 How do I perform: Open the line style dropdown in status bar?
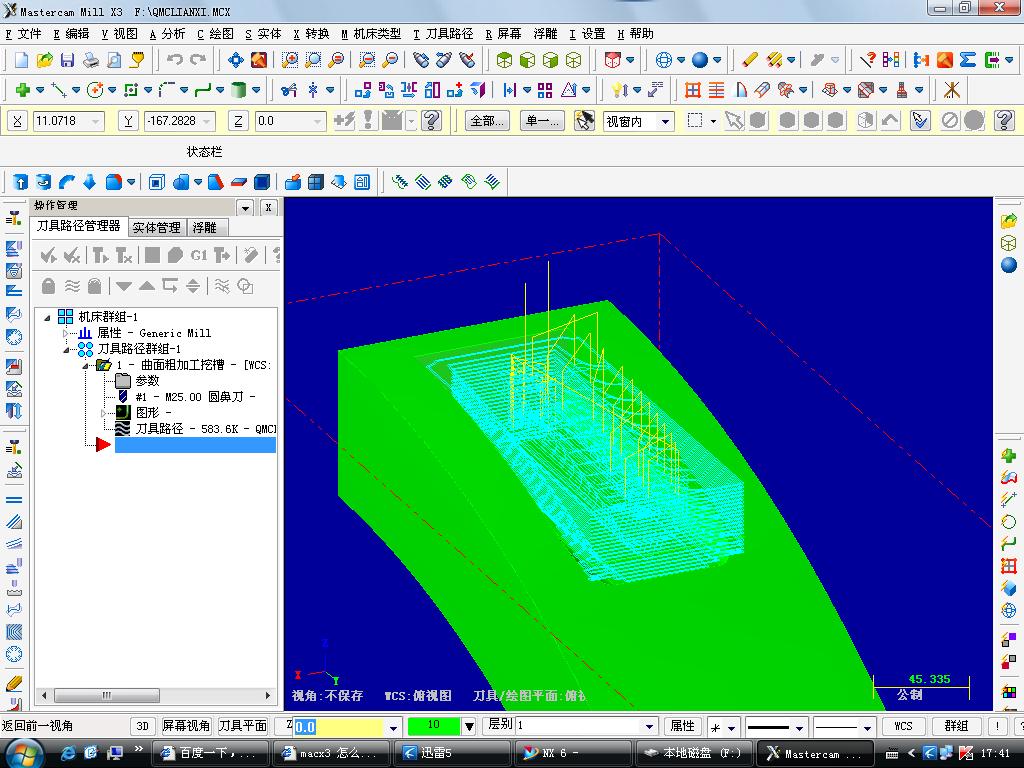click(799, 727)
